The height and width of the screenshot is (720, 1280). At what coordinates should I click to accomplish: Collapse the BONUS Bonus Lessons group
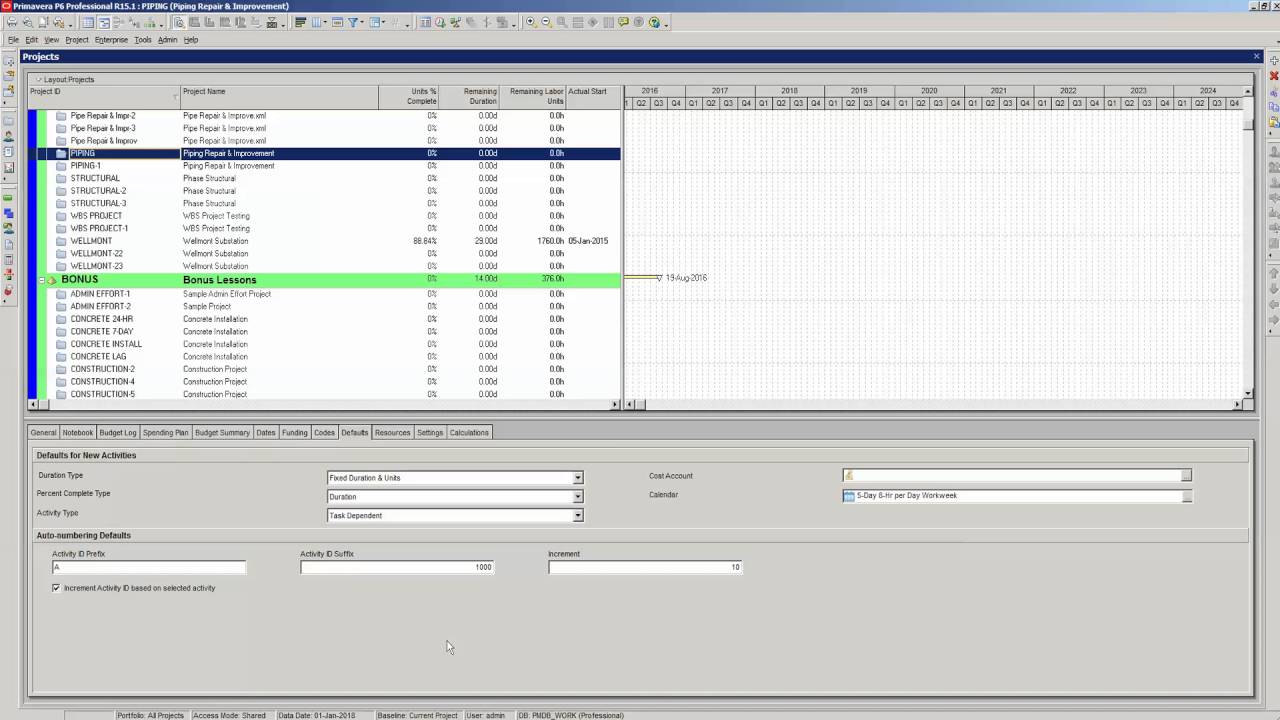point(42,280)
